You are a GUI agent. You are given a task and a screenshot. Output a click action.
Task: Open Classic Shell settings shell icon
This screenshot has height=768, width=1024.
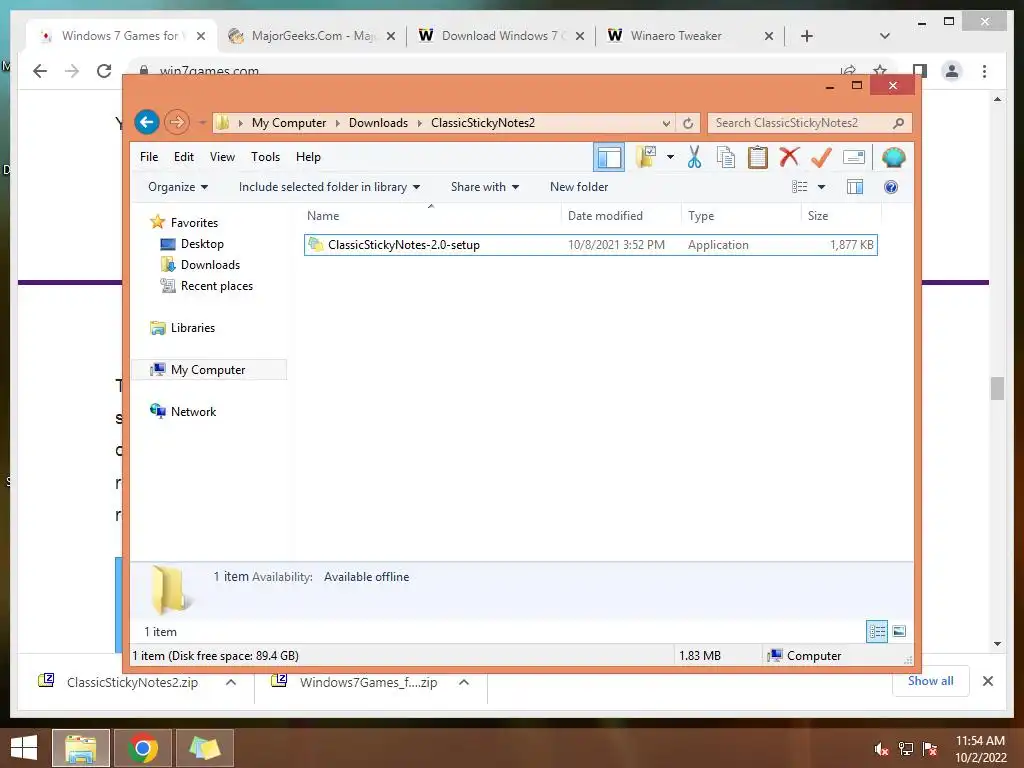(x=893, y=157)
